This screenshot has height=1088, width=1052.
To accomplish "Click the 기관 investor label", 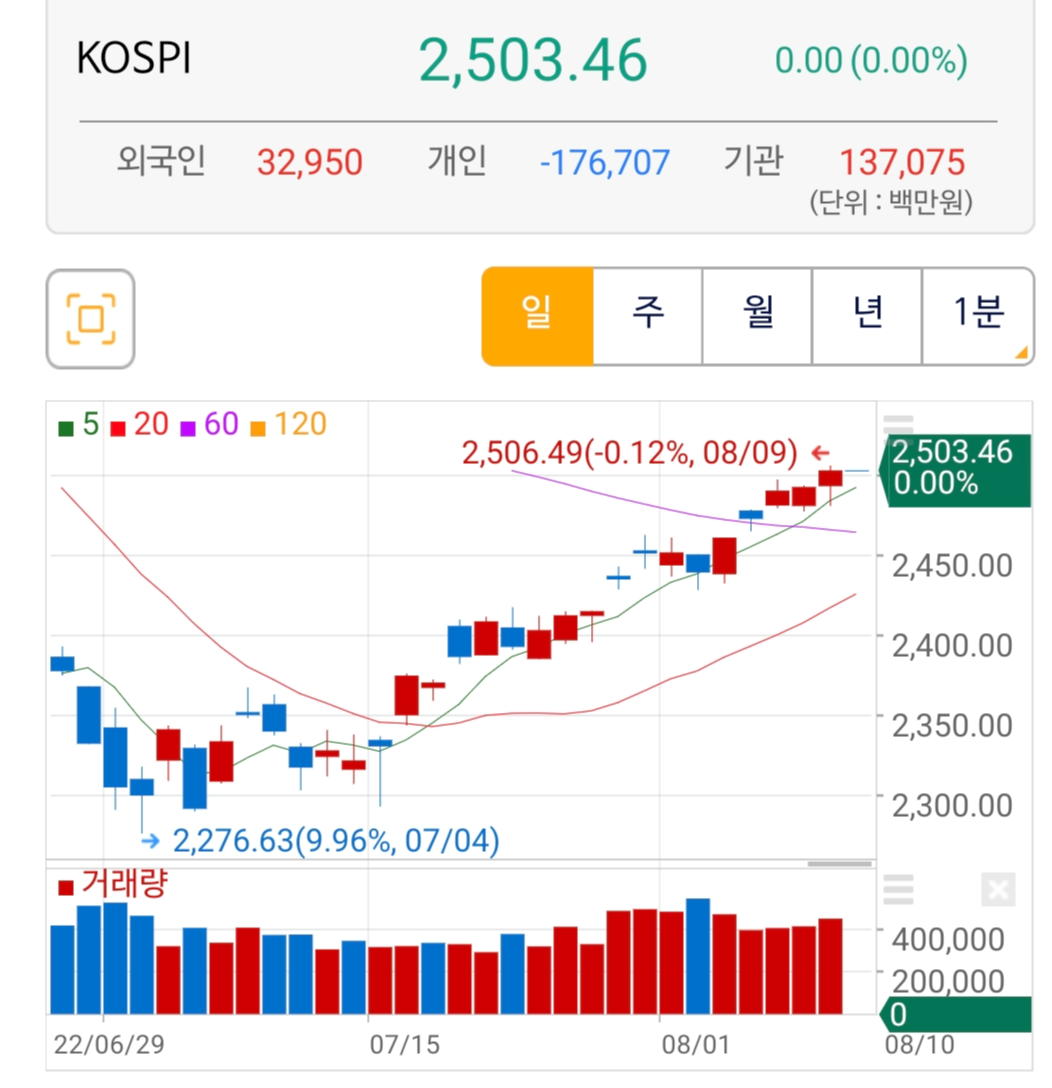I will click(x=754, y=161).
